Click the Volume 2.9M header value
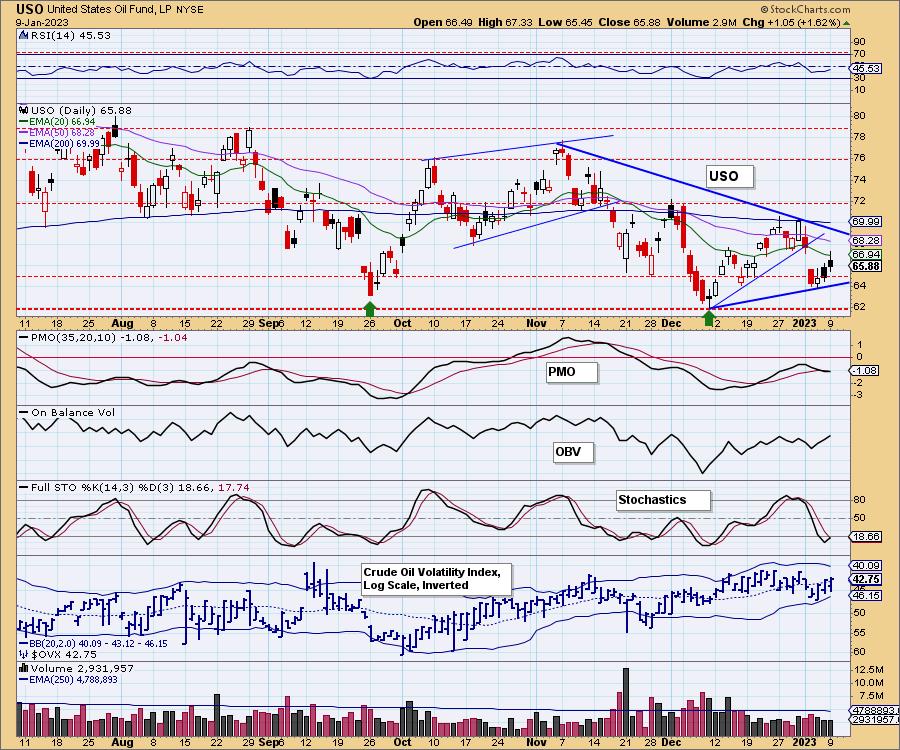Screen dimensions: 900x750 click(x=701, y=22)
